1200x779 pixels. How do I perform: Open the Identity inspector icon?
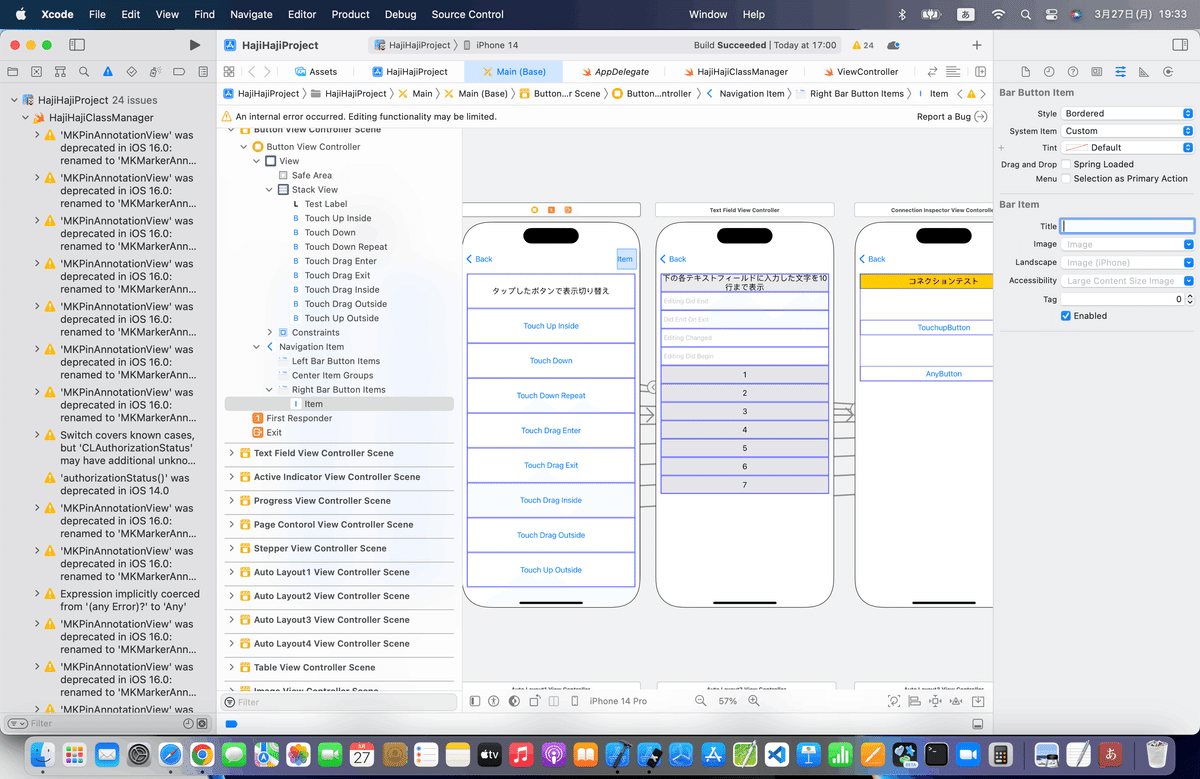[x=1097, y=72]
